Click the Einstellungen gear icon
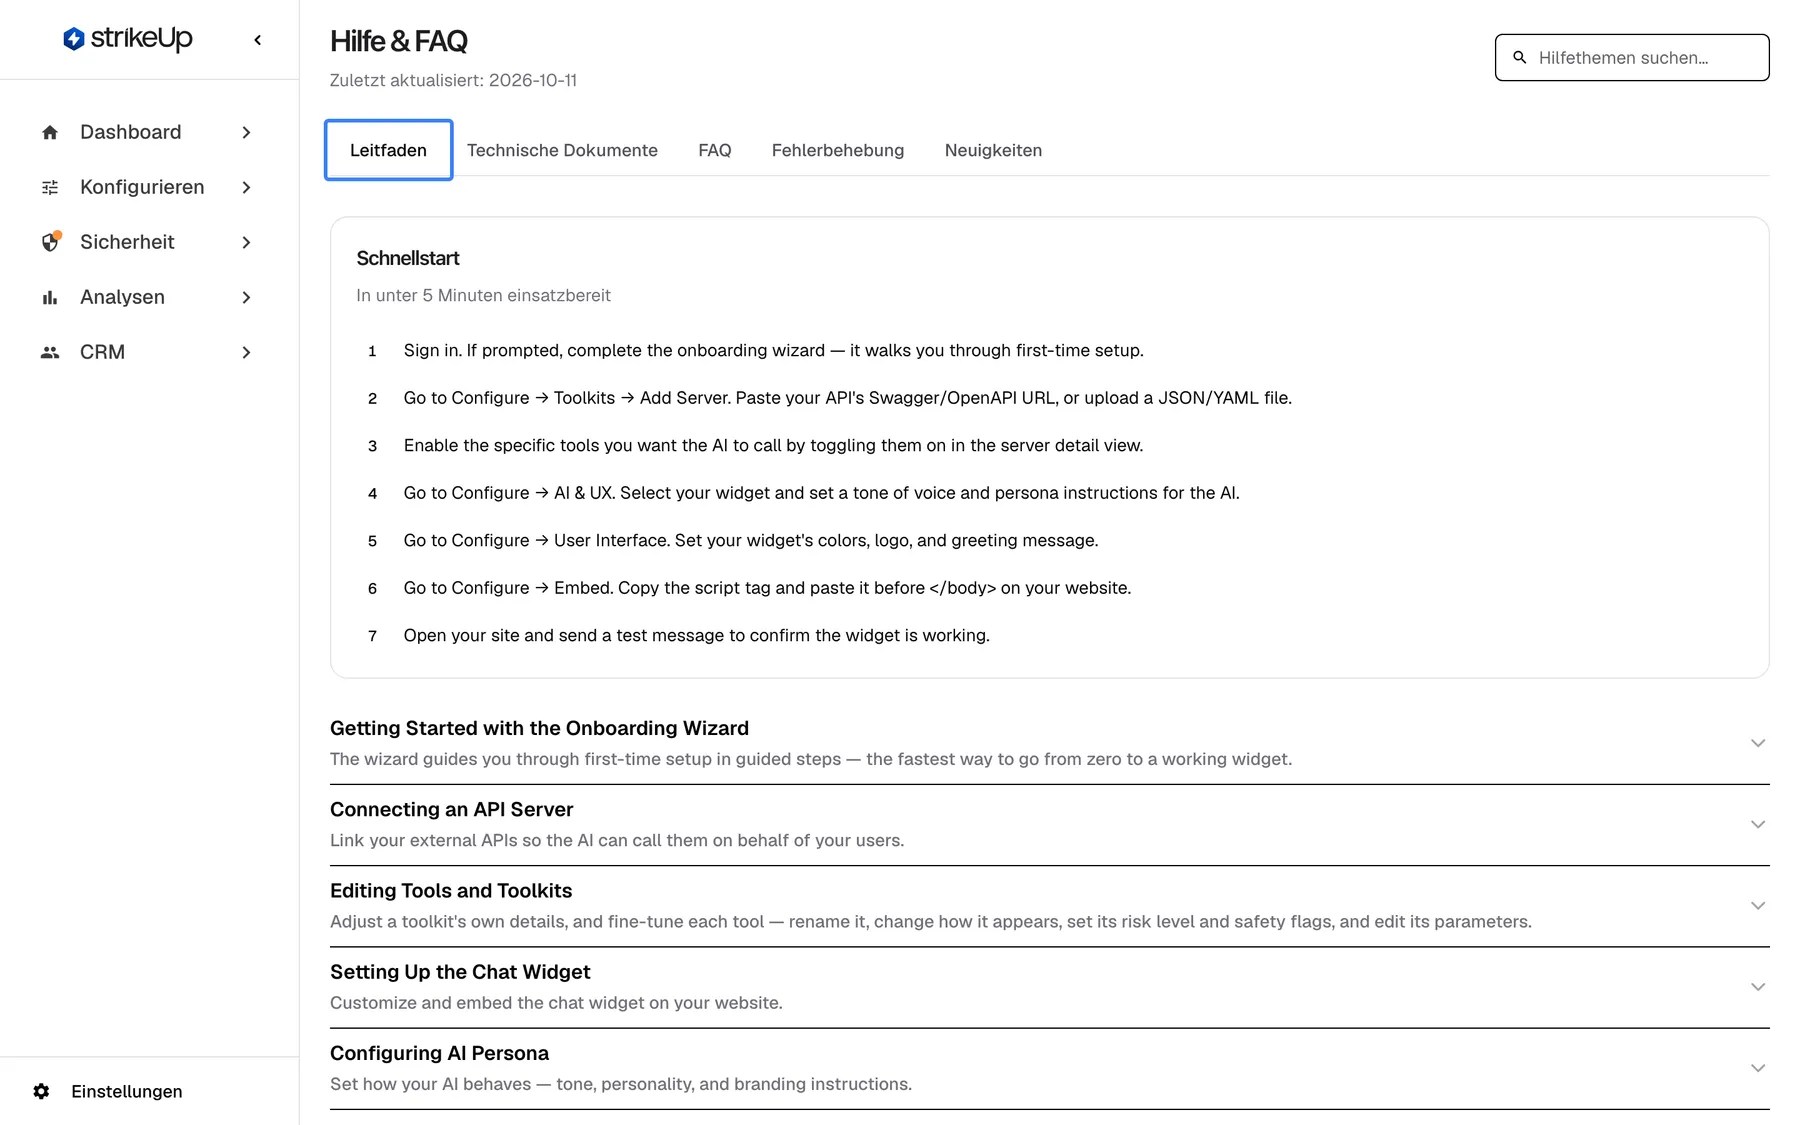 tap(41, 1091)
